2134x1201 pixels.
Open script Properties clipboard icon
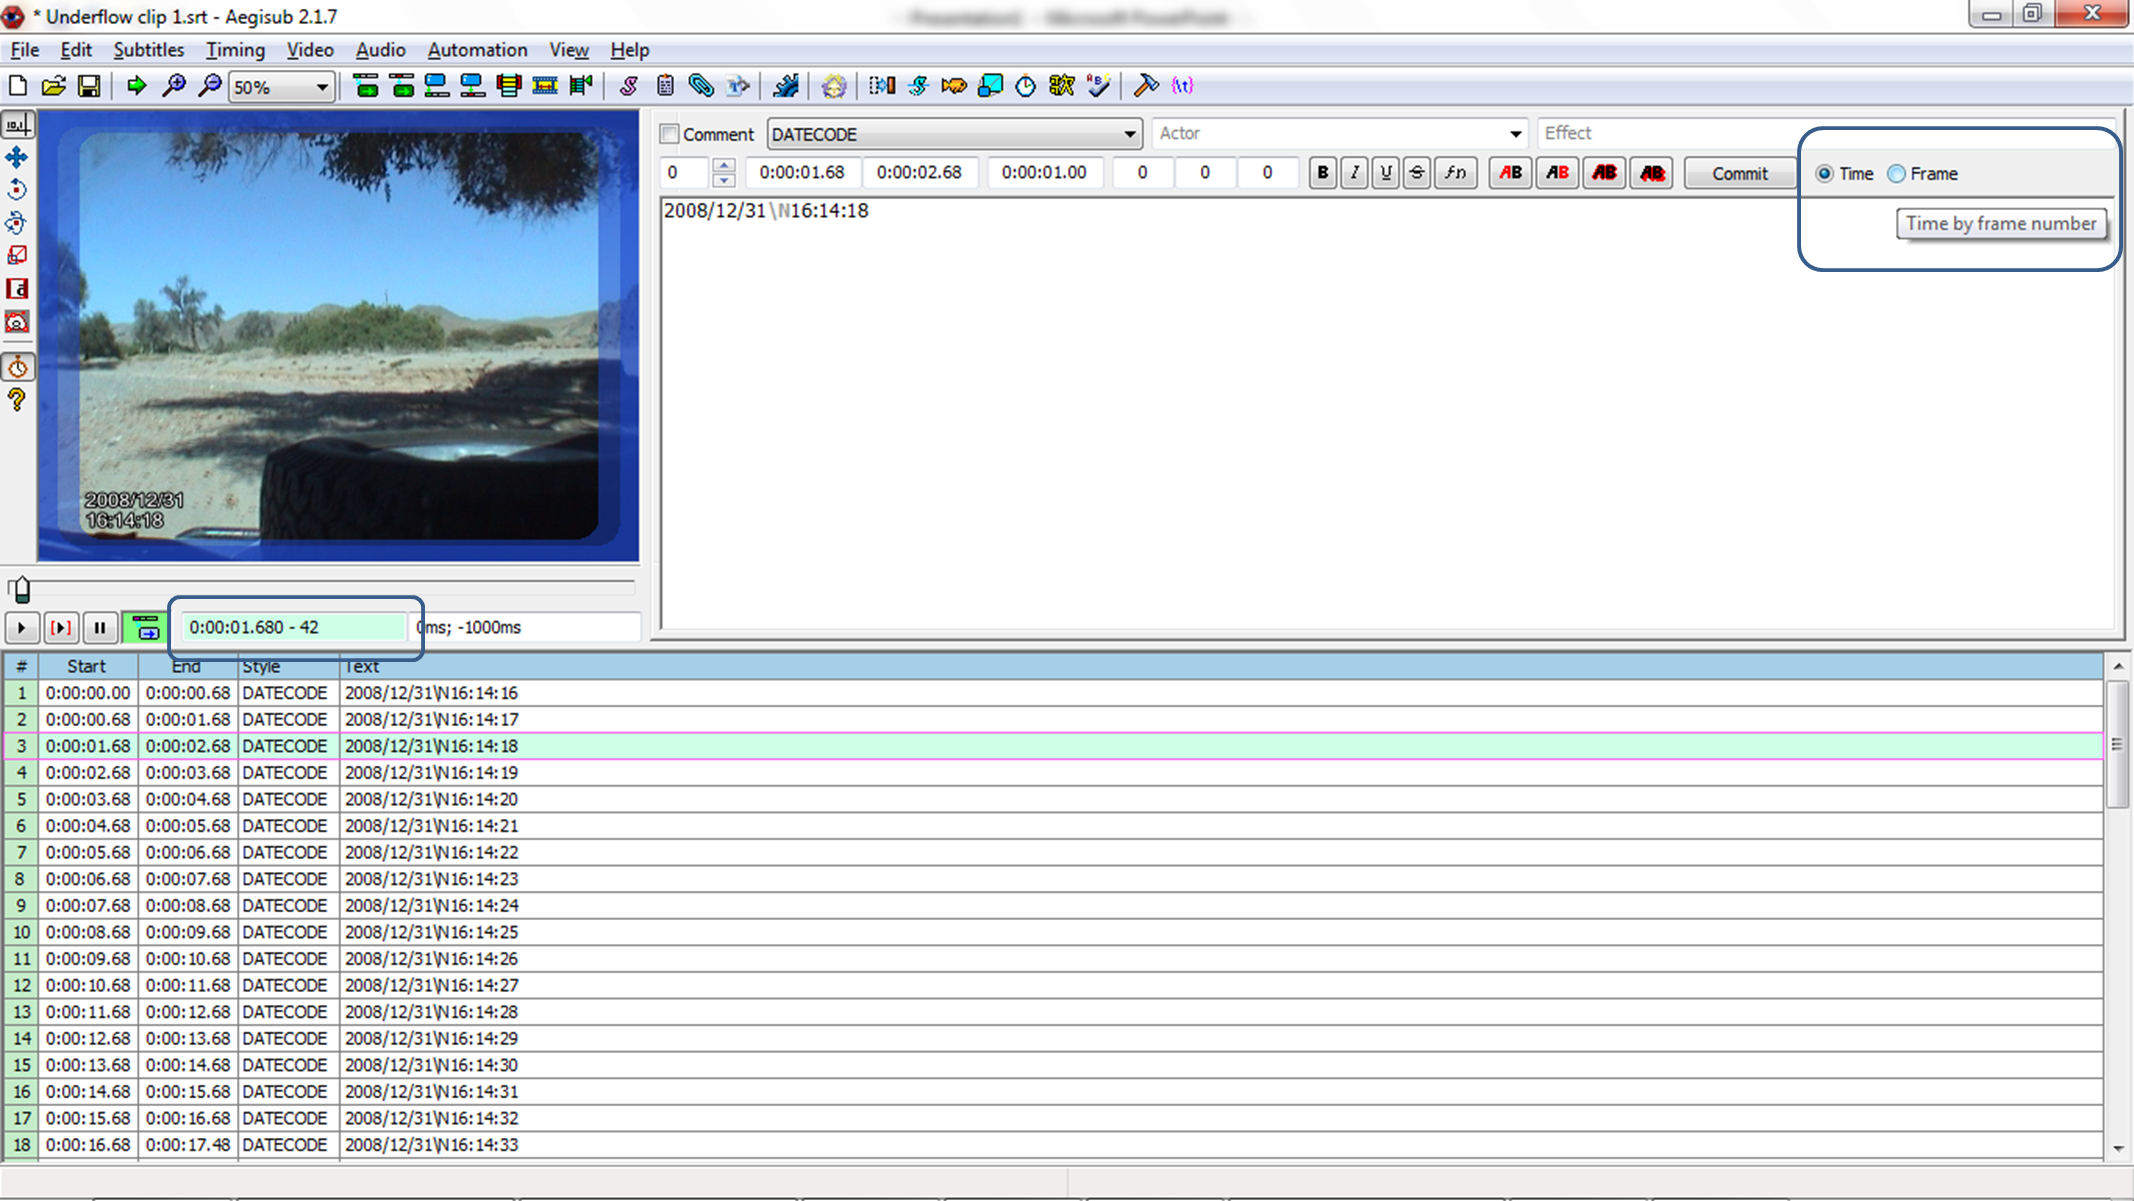(665, 86)
